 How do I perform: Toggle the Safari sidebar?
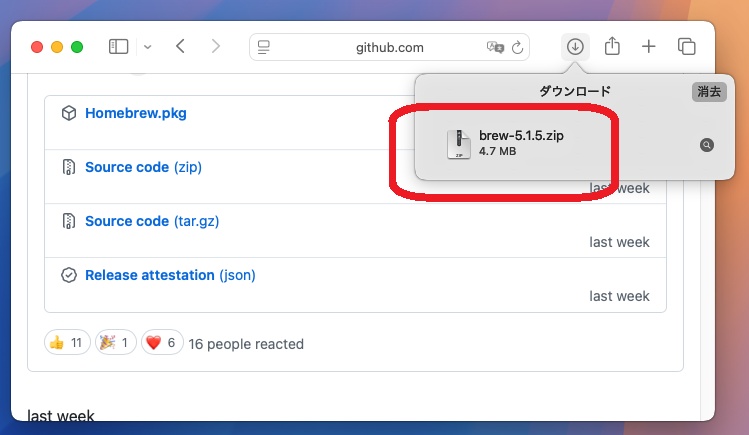(118, 47)
